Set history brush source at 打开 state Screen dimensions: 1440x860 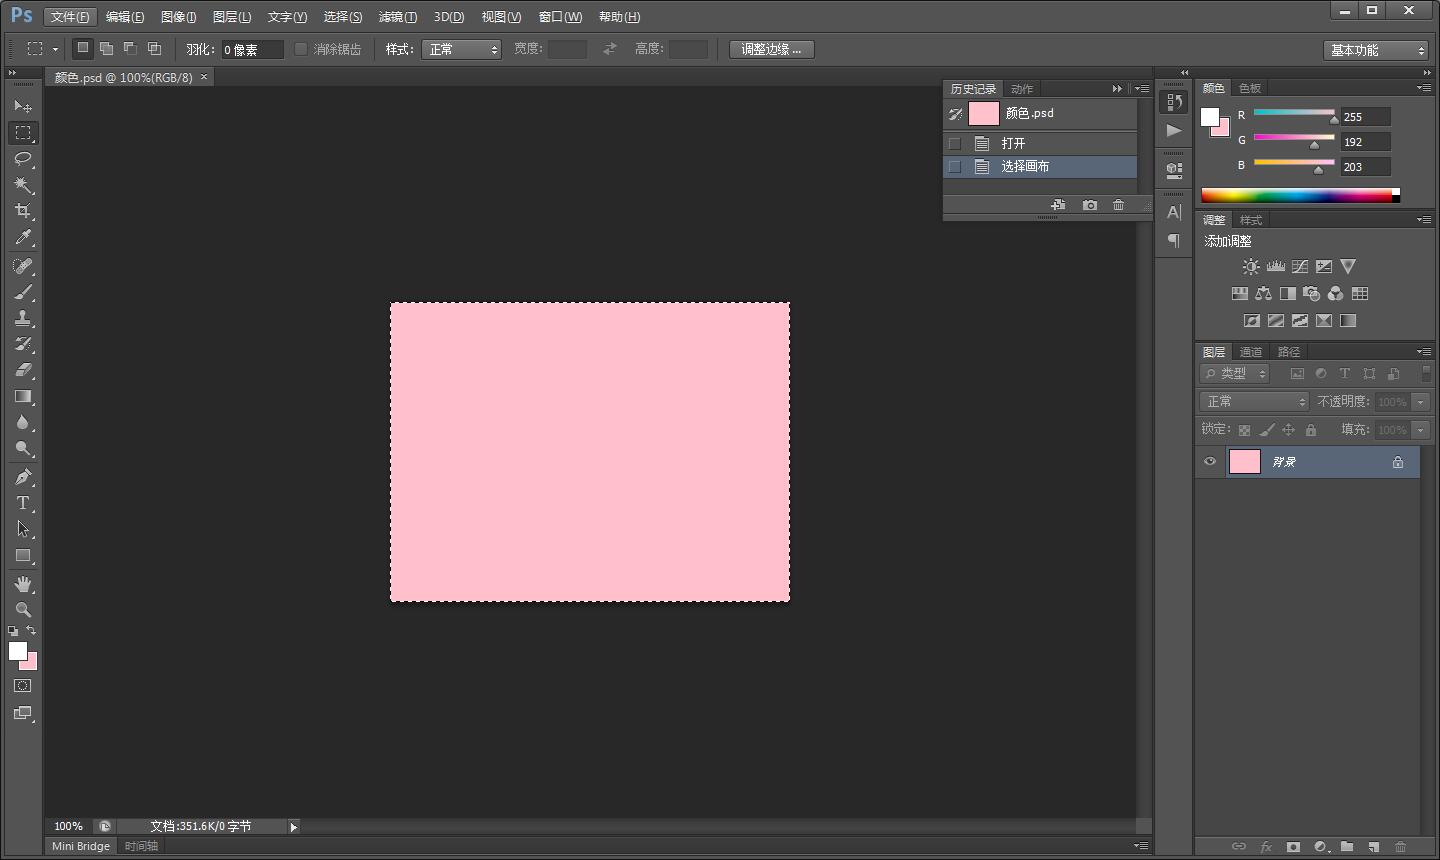(955, 143)
